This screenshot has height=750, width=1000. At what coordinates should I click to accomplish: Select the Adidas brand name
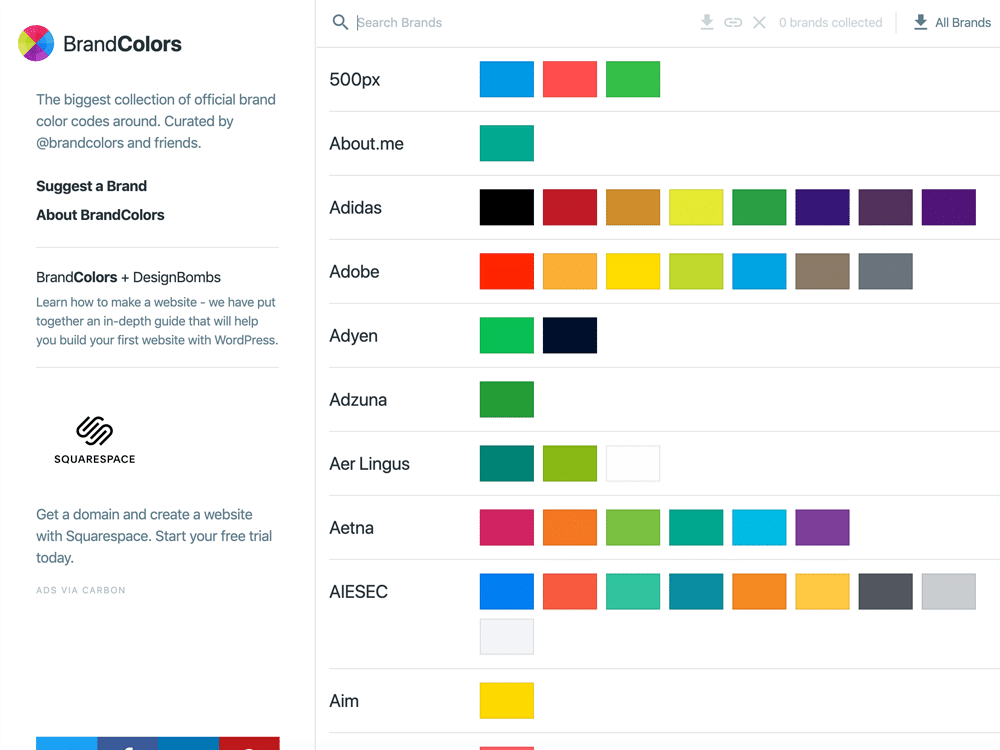355,207
